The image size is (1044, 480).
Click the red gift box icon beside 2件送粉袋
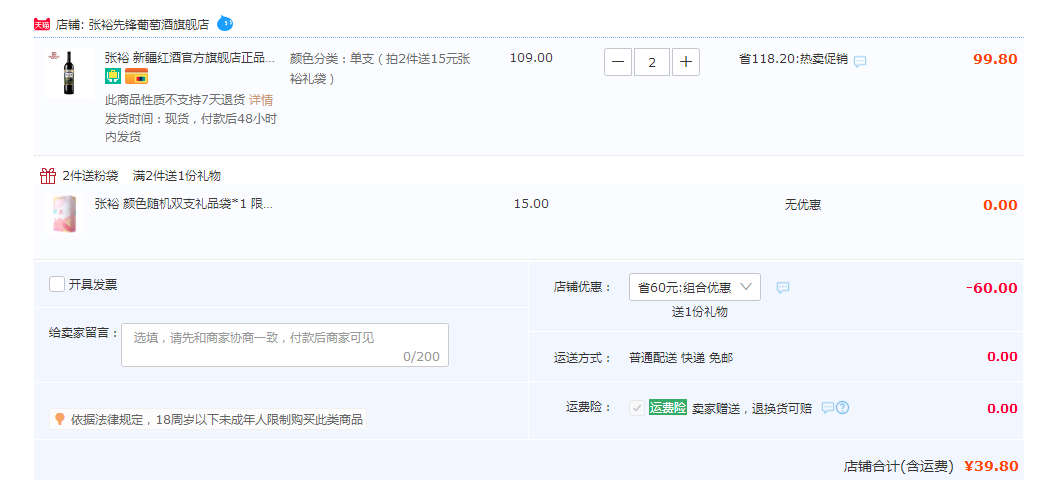(x=48, y=176)
